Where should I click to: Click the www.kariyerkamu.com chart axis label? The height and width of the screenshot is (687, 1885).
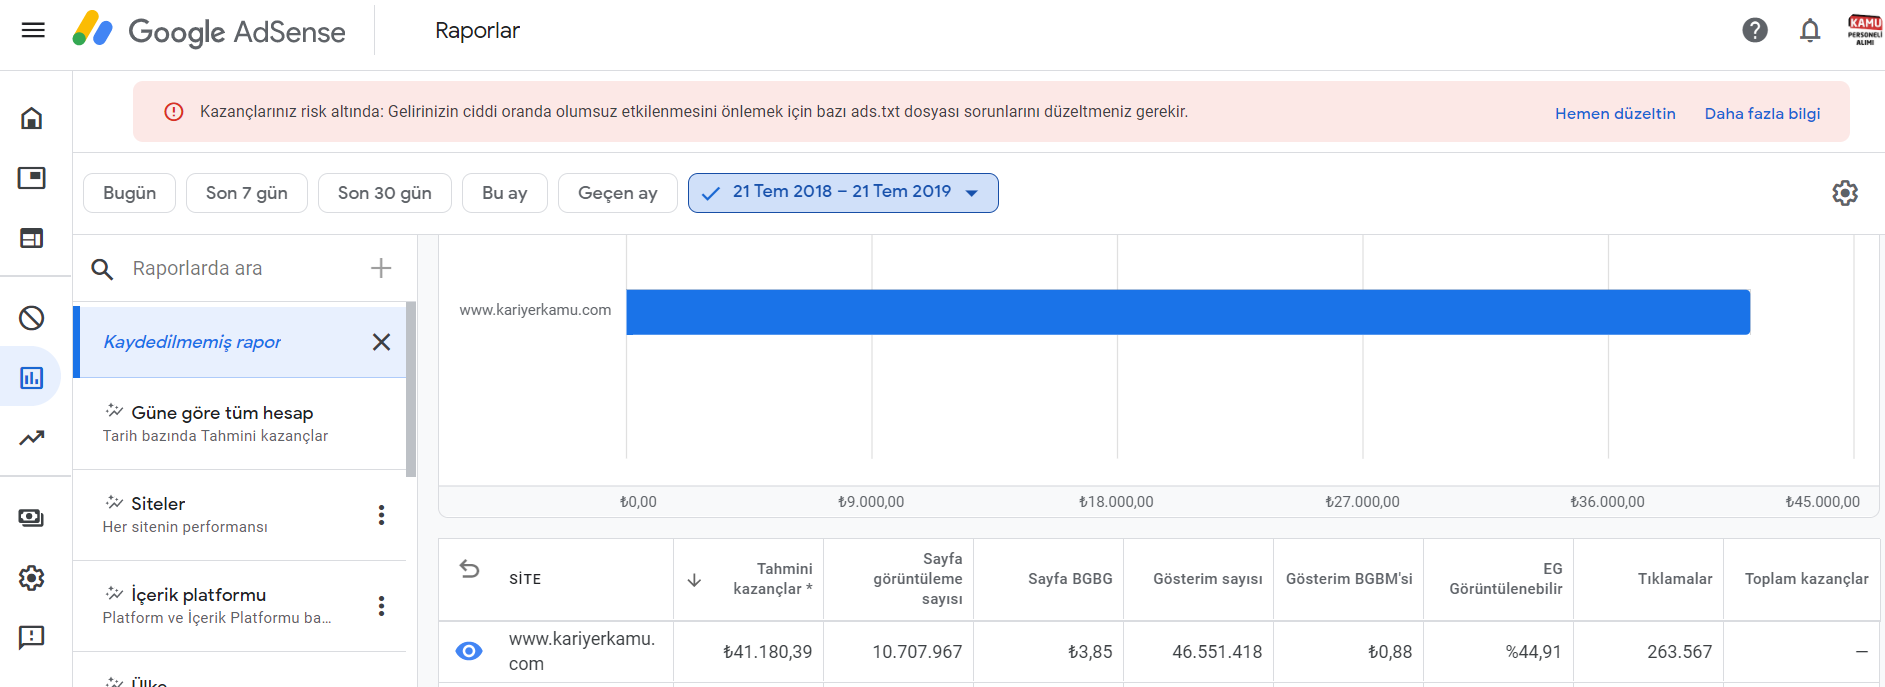(x=535, y=310)
